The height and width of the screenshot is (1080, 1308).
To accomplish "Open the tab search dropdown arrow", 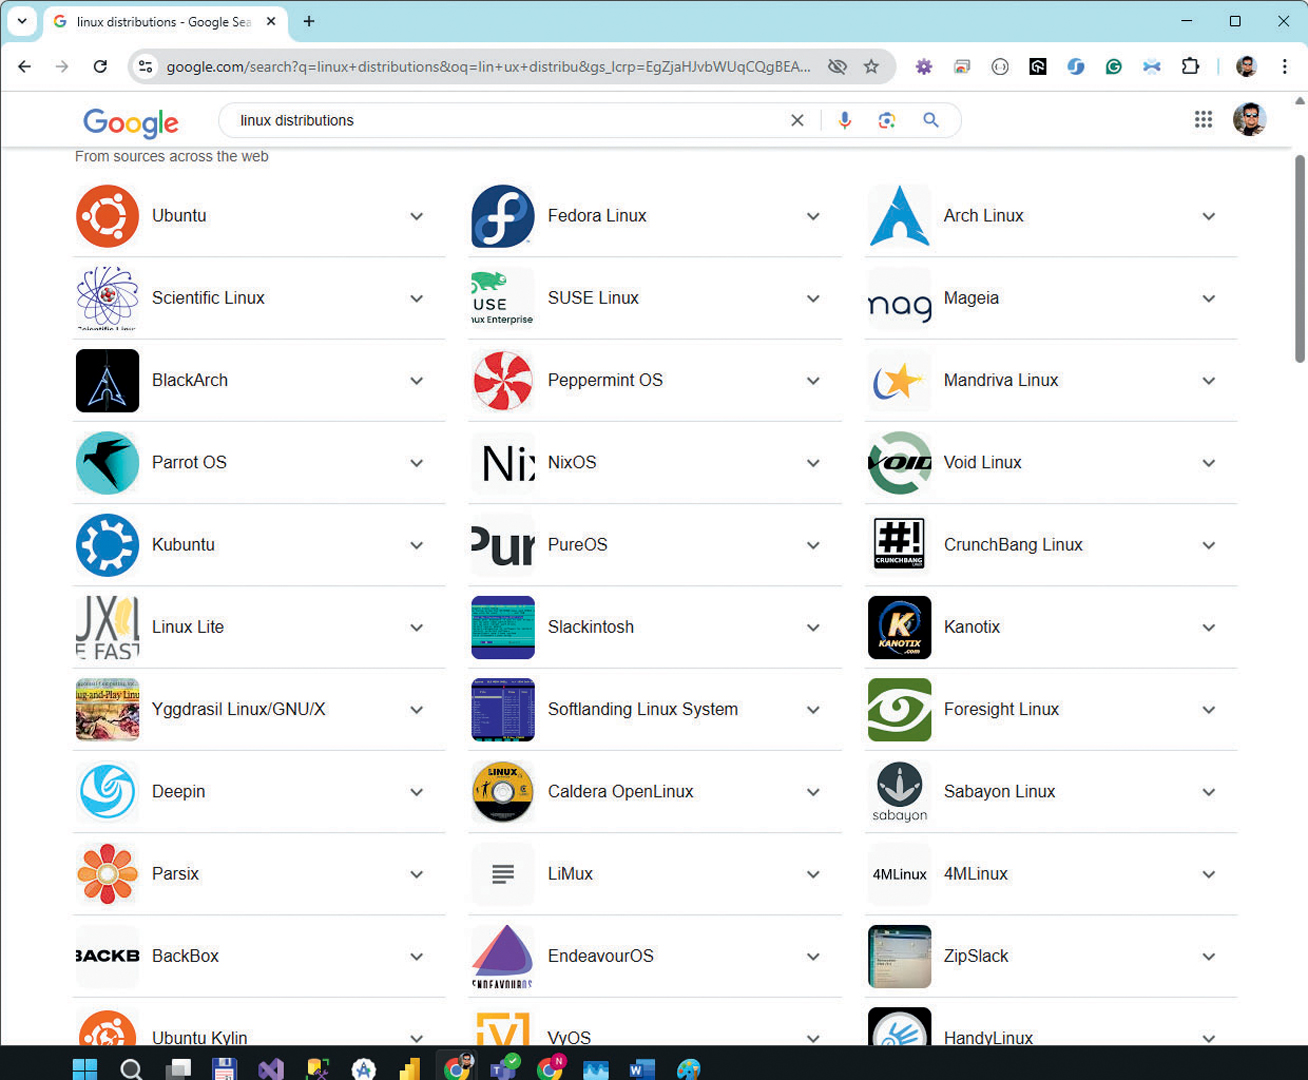I will (22, 21).
